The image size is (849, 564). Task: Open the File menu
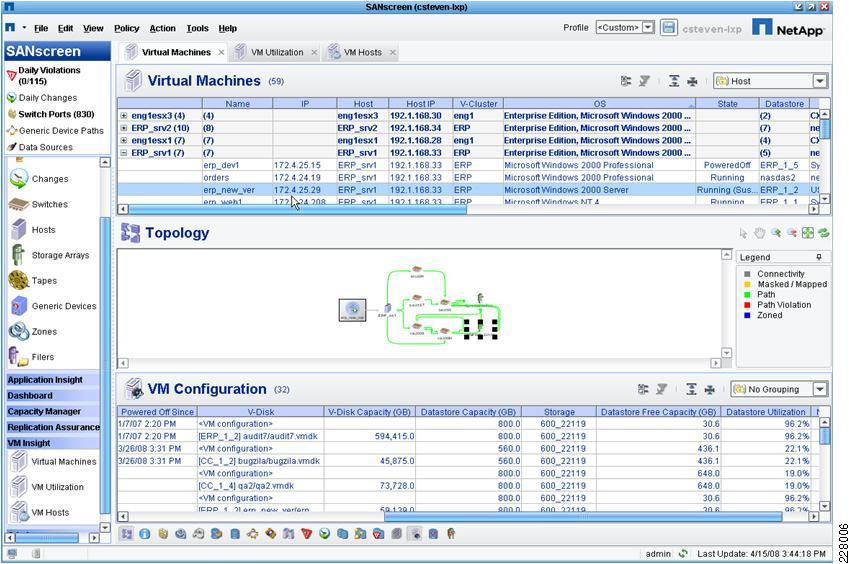click(41, 28)
